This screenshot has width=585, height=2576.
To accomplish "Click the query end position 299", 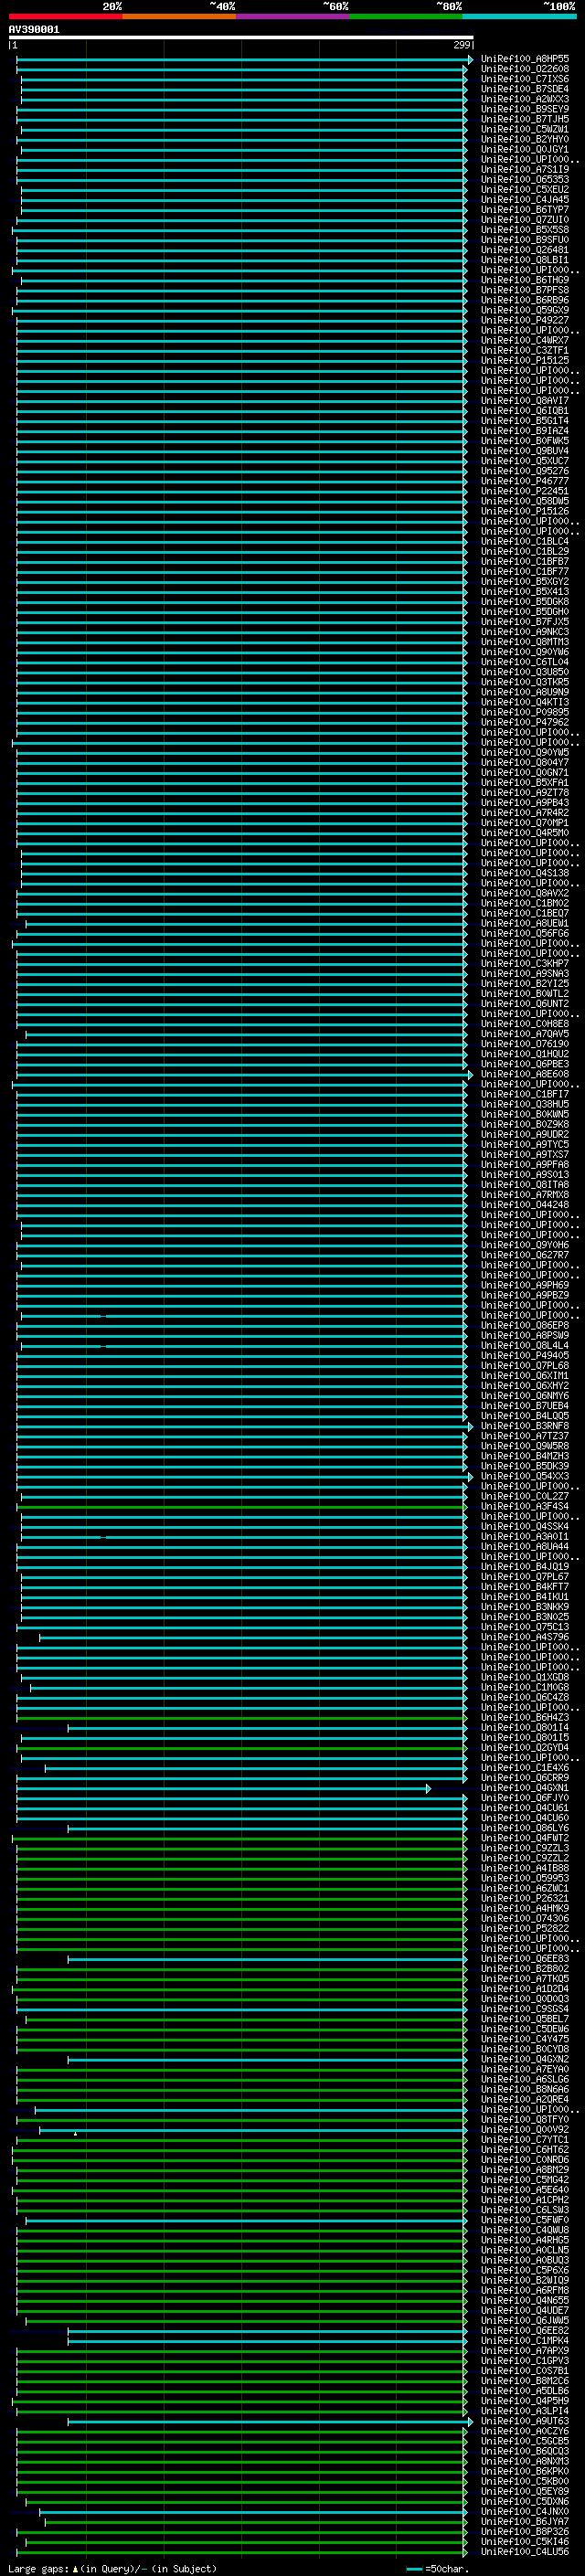I will 461,45.
